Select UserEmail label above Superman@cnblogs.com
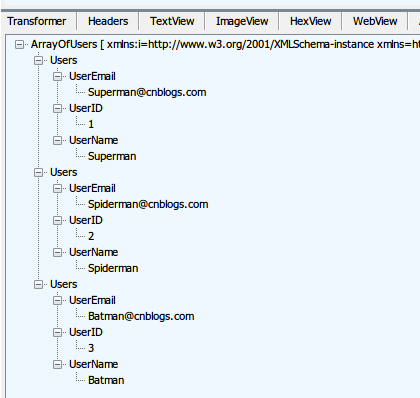Image resolution: width=420 pixels, height=398 pixels. tap(92, 76)
